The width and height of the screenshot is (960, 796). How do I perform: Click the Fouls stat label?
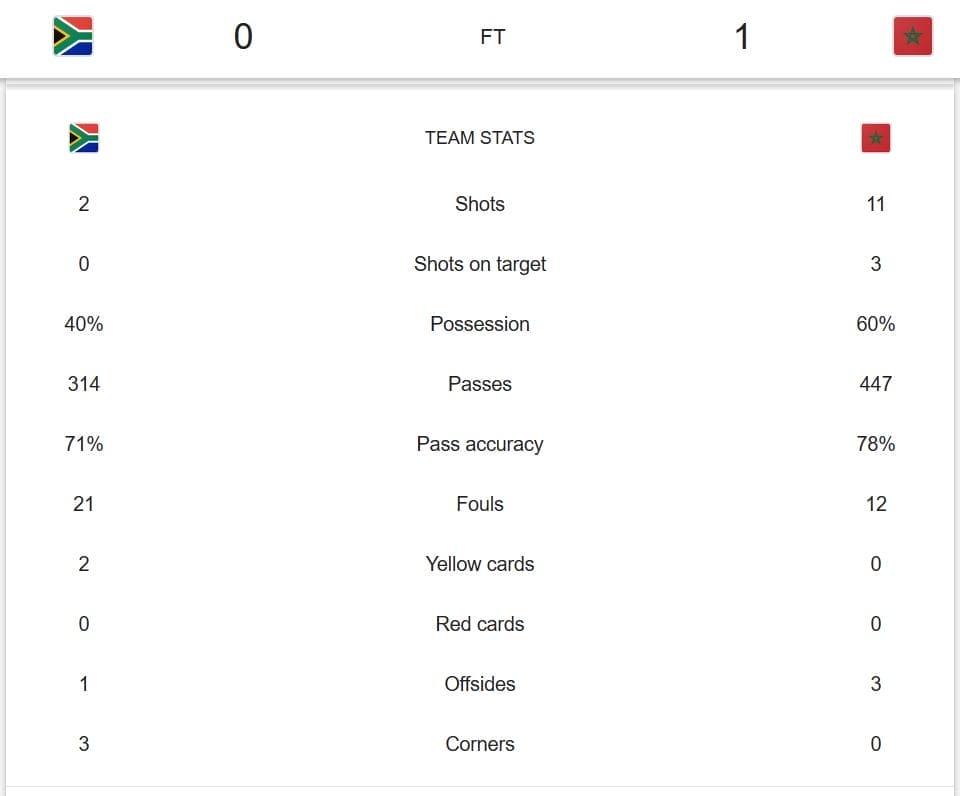click(480, 504)
